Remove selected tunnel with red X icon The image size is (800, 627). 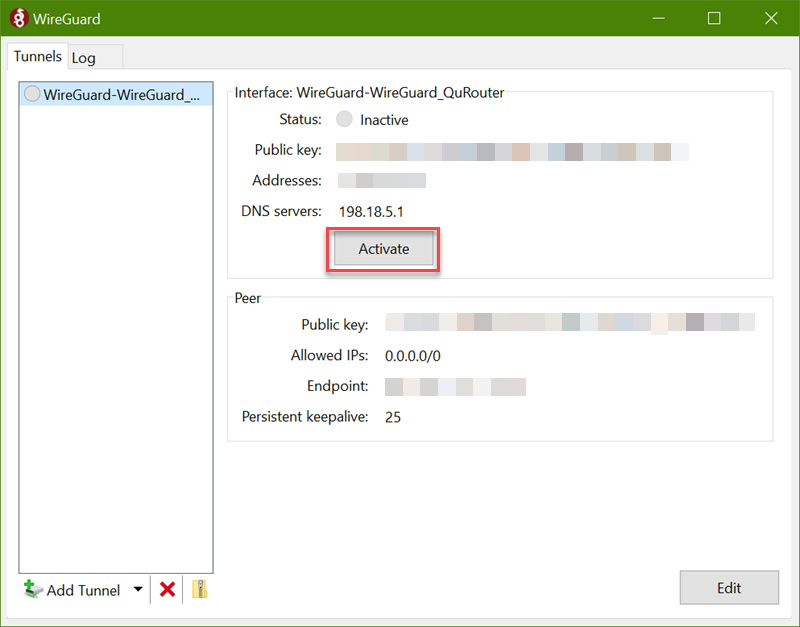(x=167, y=590)
